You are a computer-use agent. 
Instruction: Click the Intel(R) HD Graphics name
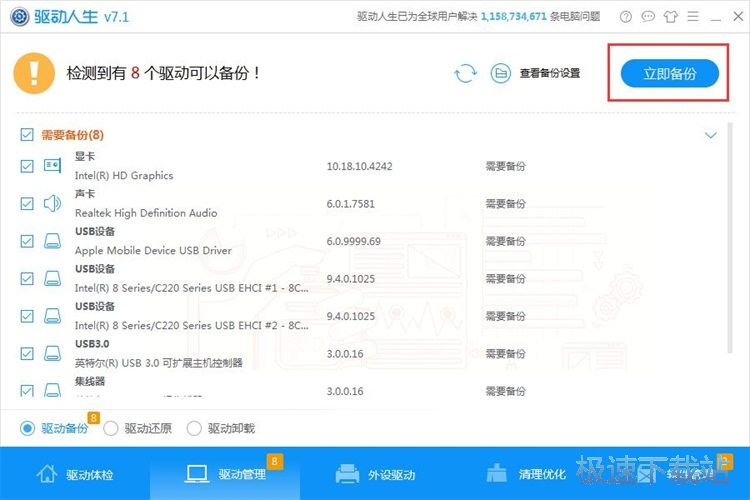(124, 176)
